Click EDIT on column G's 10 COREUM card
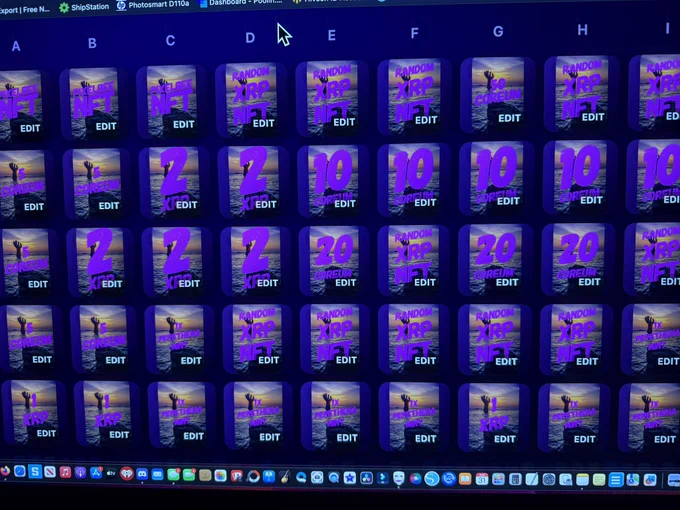The height and width of the screenshot is (510, 680). coord(508,201)
